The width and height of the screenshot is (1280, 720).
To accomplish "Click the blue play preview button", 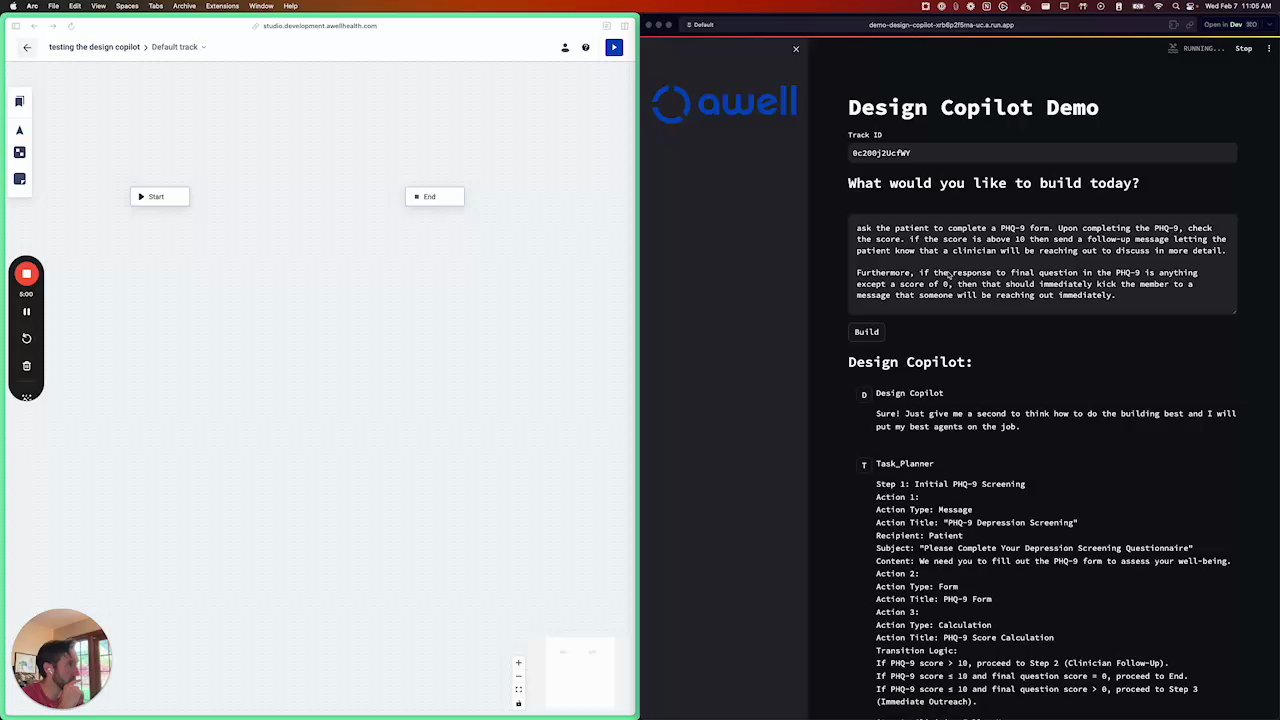I will [x=614, y=47].
